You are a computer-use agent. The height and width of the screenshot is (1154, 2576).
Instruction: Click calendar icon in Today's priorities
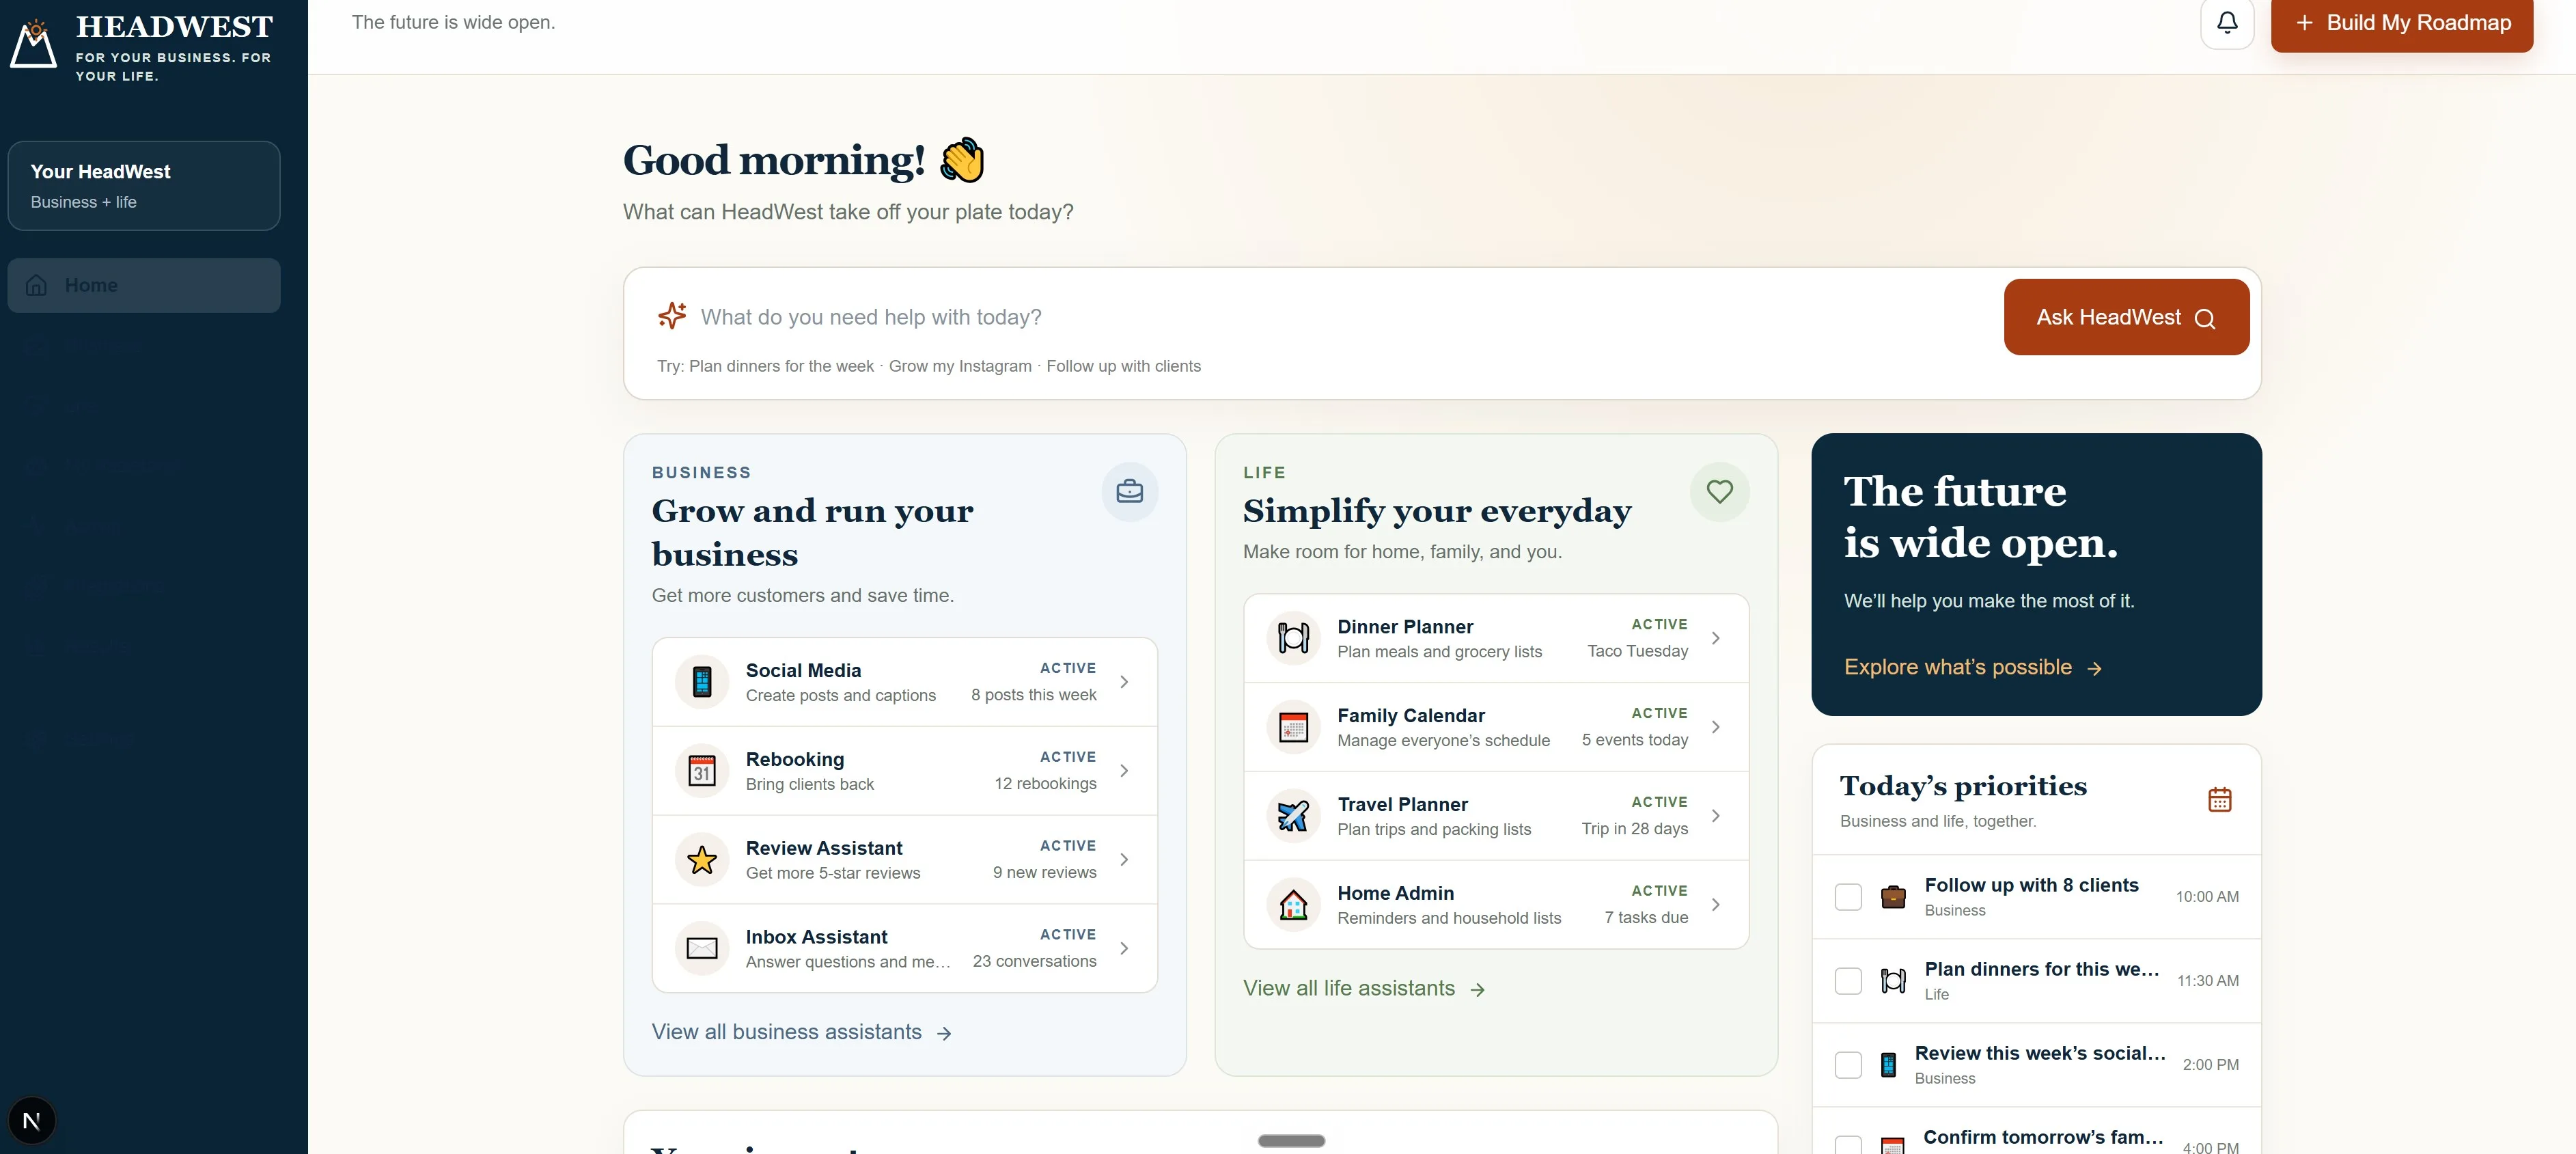[x=2219, y=800]
